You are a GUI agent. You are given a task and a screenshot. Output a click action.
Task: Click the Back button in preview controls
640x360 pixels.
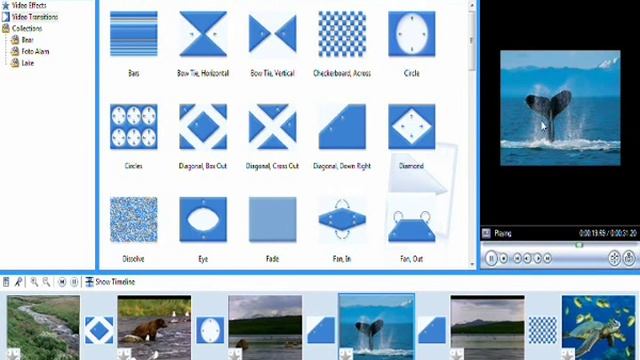coord(517,258)
